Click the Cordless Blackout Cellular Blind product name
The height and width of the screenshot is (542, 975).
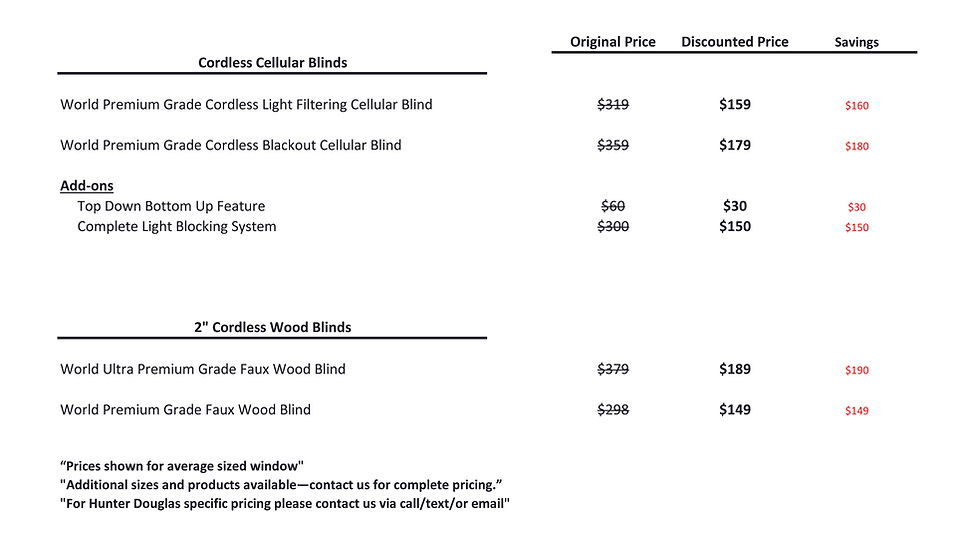click(230, 145)
